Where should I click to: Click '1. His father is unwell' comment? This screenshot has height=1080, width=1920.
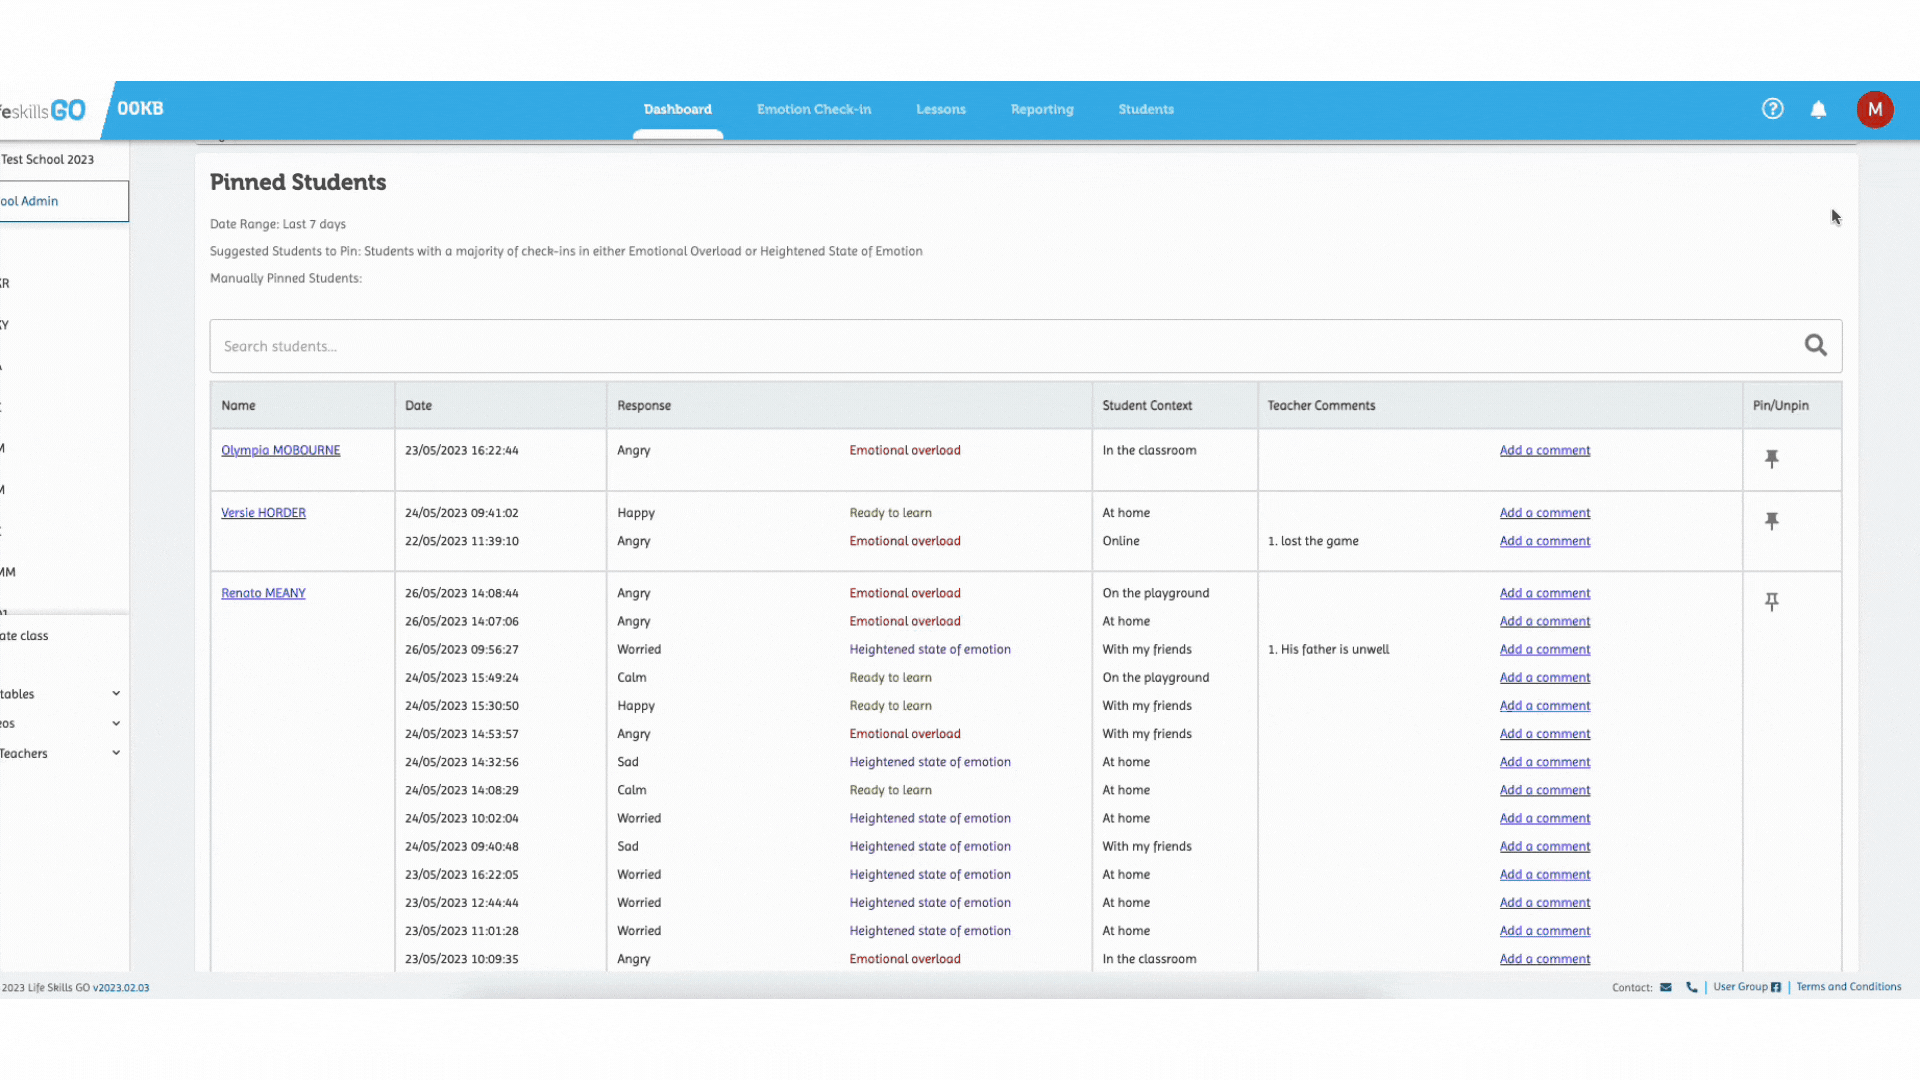click(x=1328, y=649)
